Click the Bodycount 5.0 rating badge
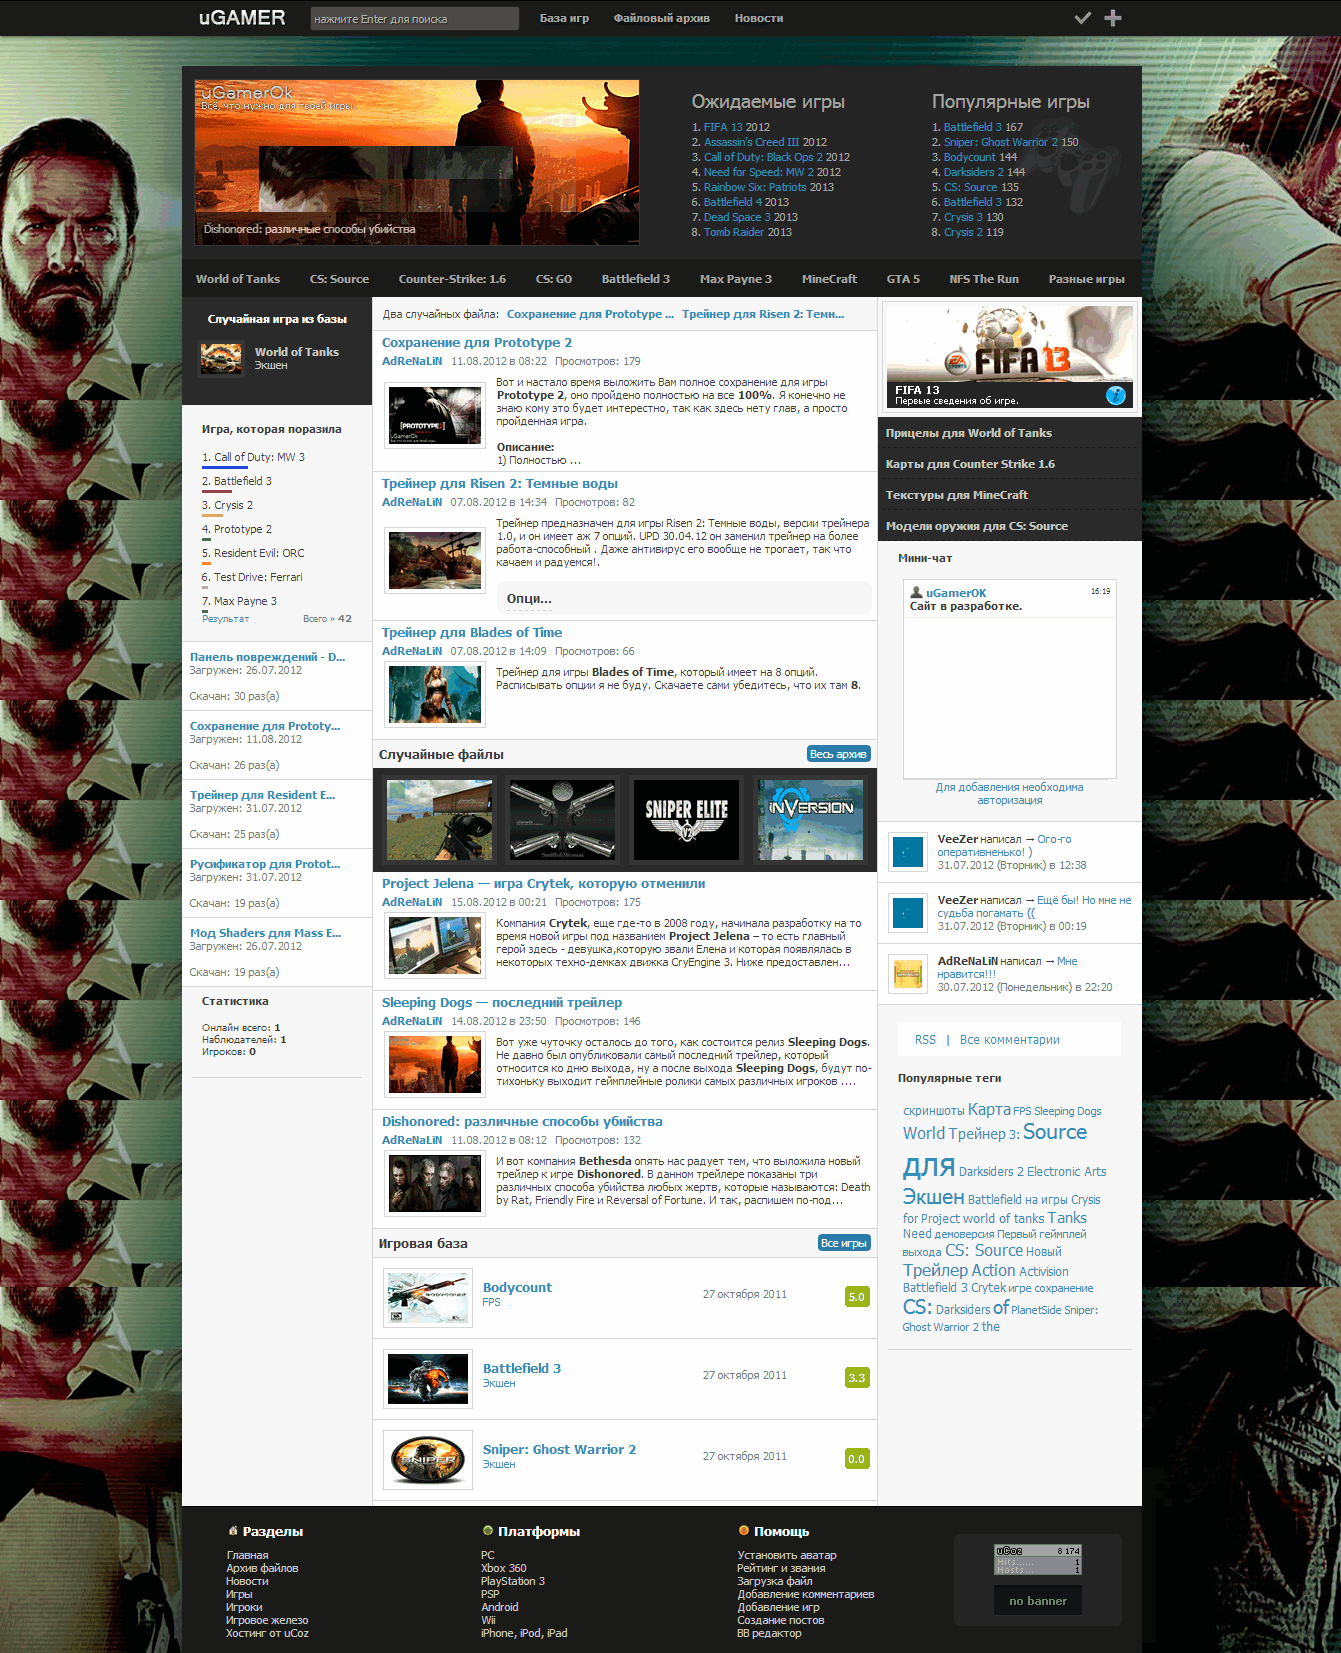The image size is (1341, 1653). click(x=856, y=1297)
